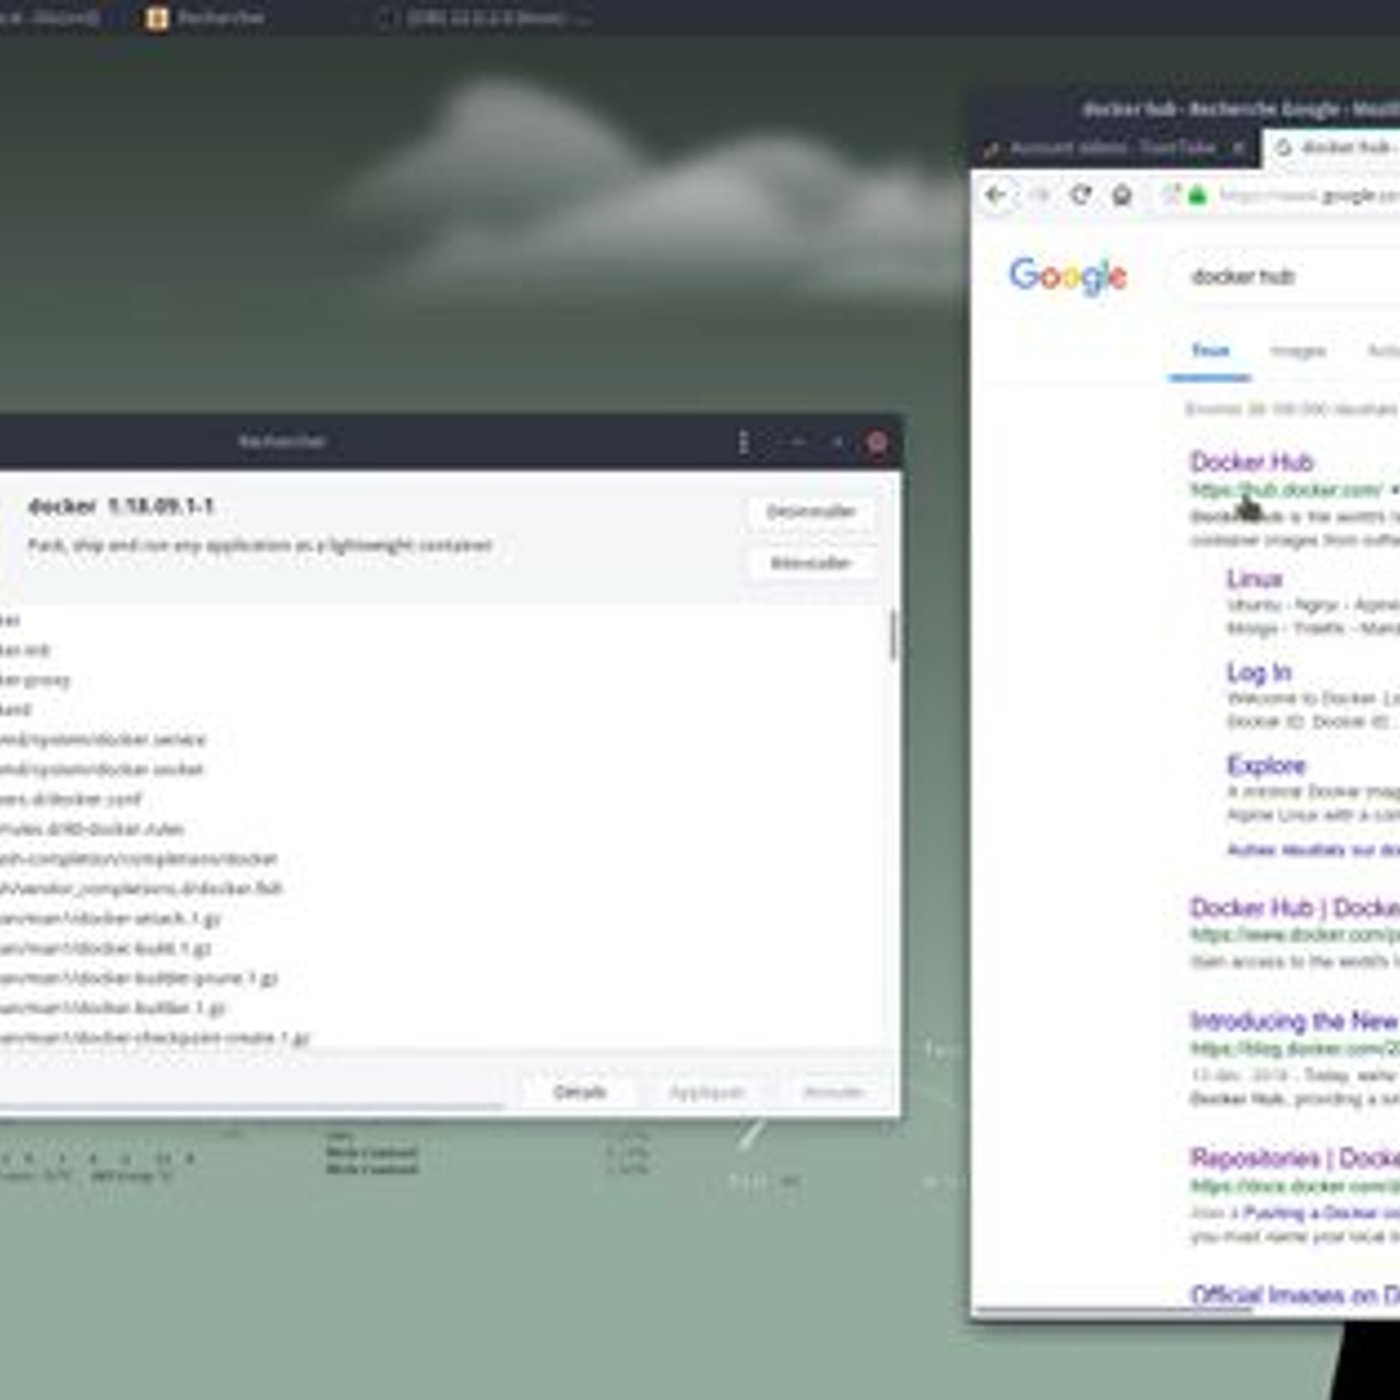Open the 'Introducing the New' result

1294,1021
